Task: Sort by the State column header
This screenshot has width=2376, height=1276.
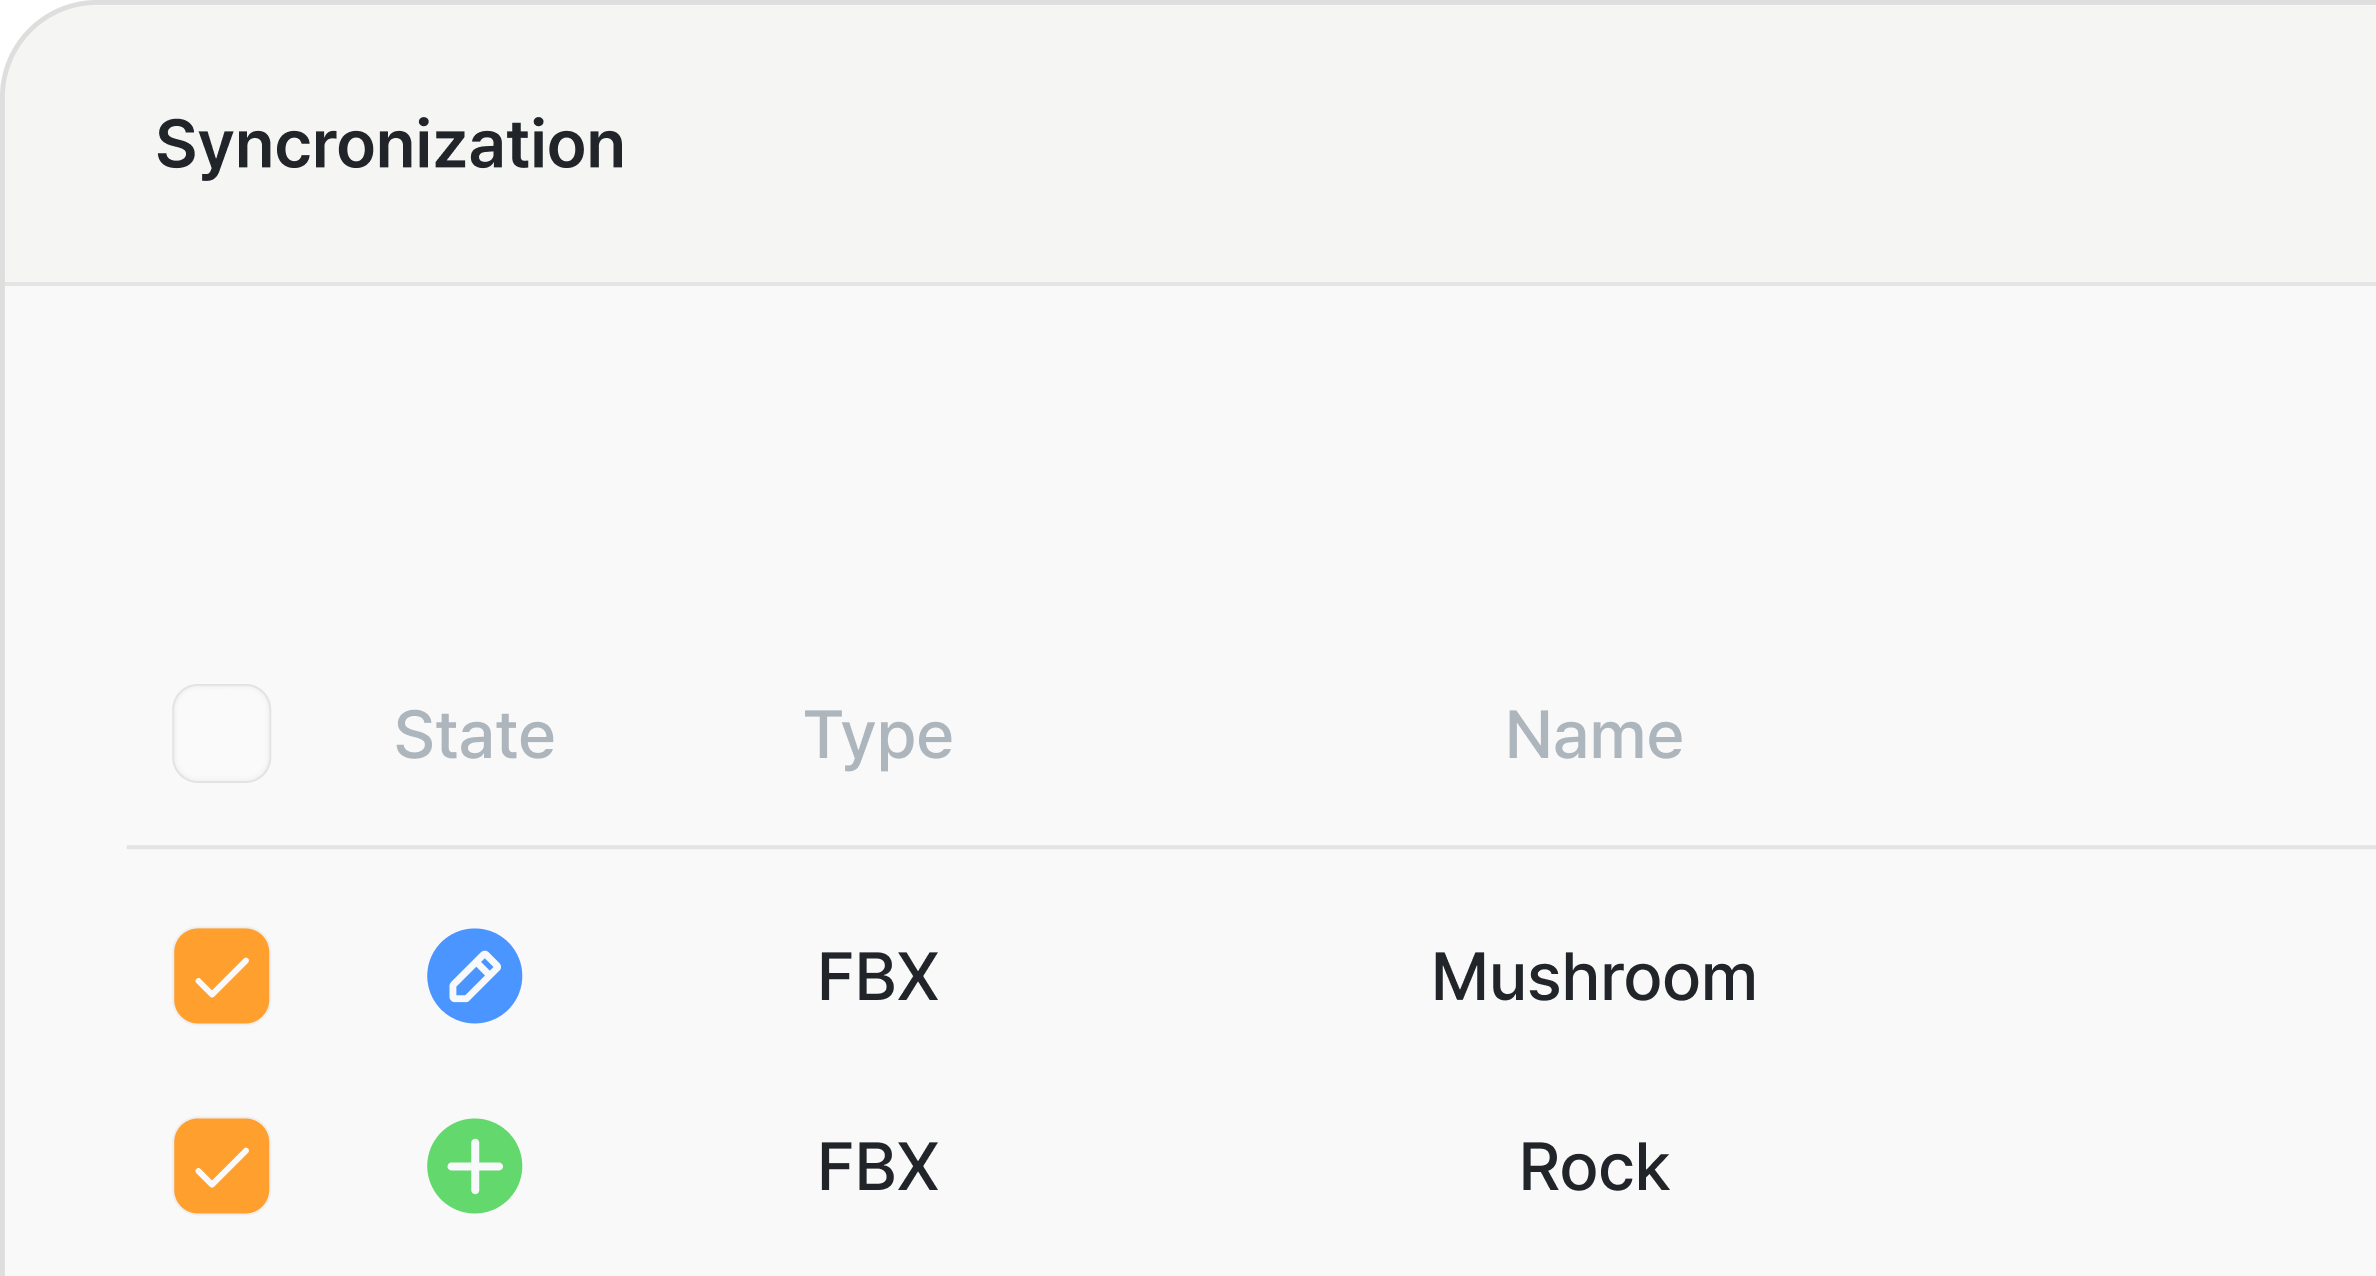Action: (x=474, y=735)
